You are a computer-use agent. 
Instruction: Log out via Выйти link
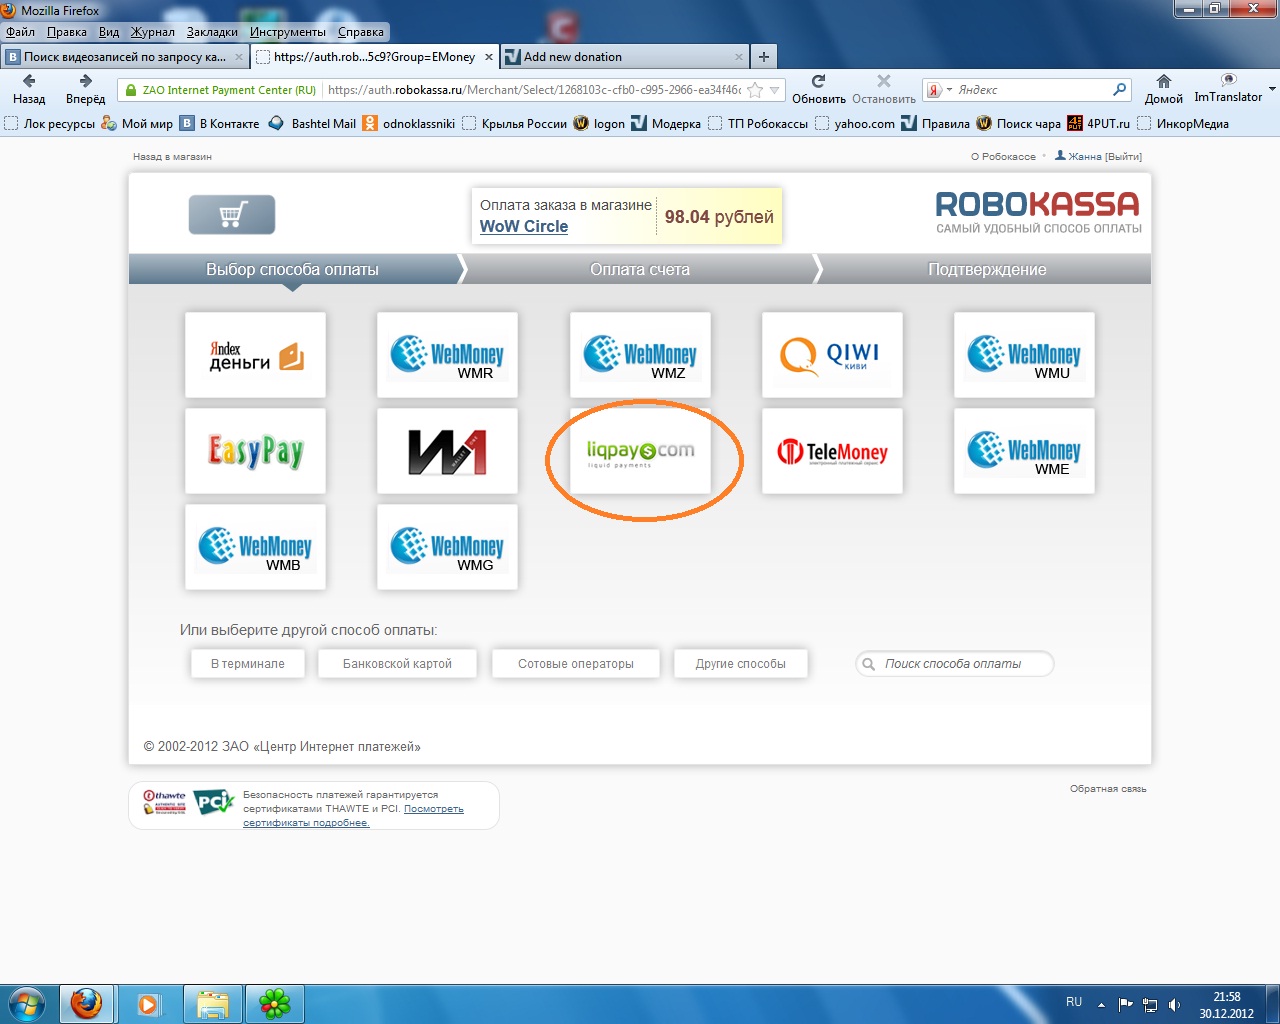click(1124, 157)
